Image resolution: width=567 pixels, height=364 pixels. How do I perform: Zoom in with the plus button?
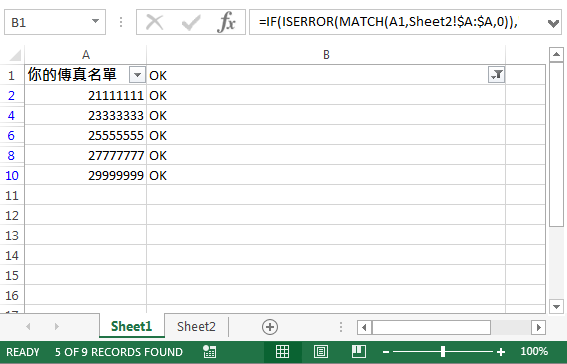point(501,352)
